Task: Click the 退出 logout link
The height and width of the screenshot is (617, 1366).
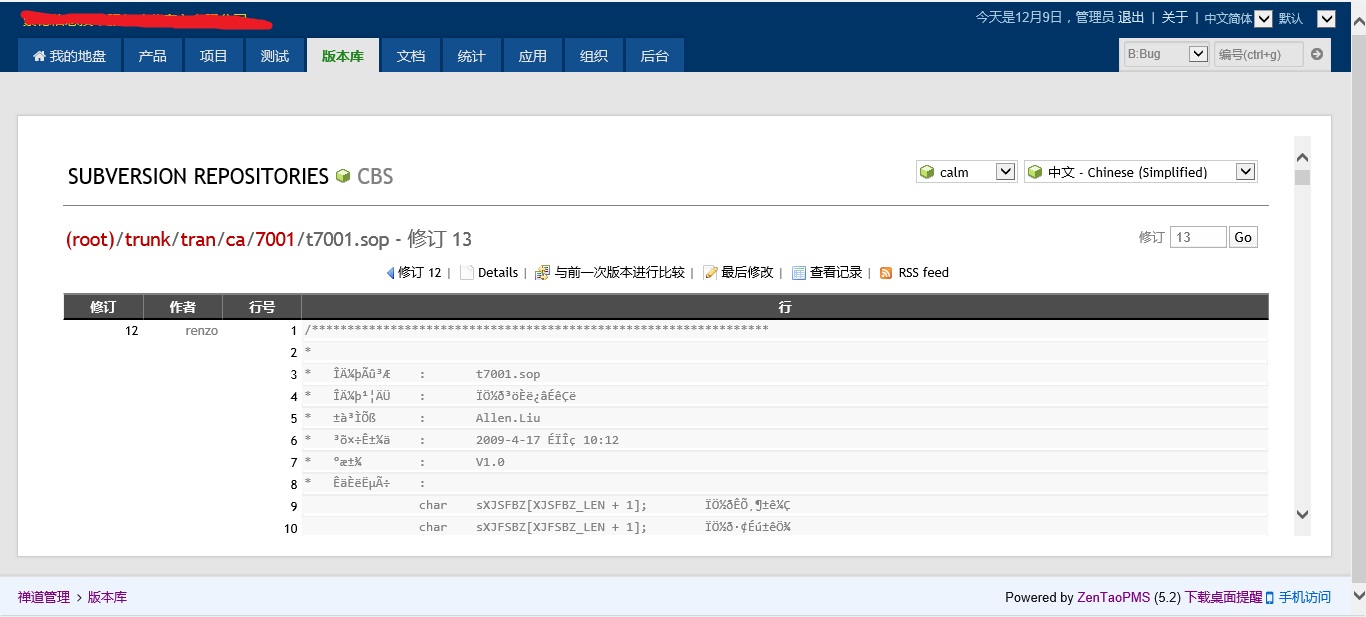Action: point(1131,17)
